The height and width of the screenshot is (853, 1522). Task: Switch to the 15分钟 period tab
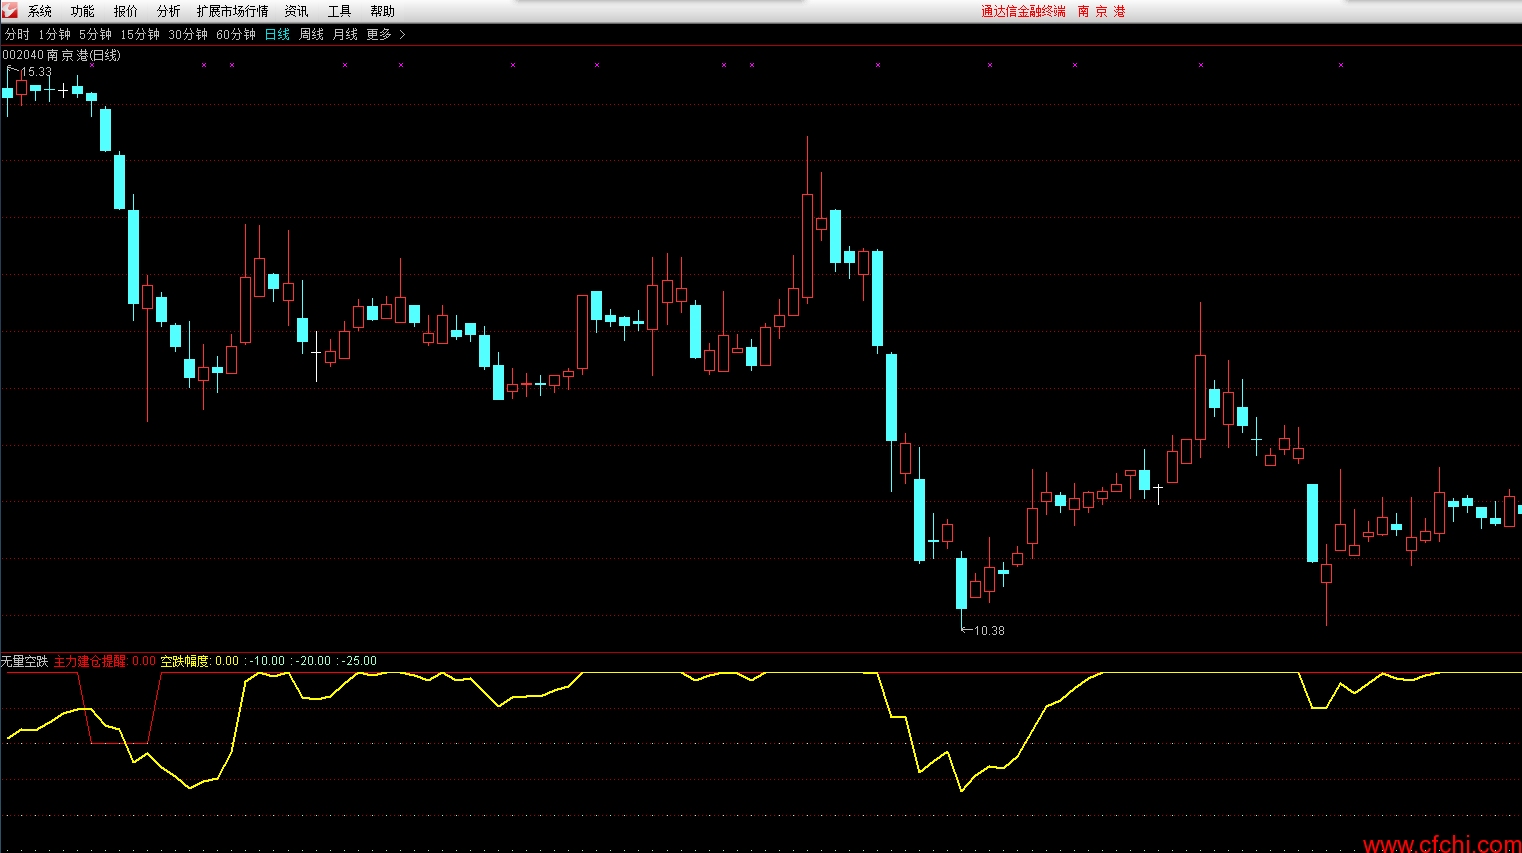click(x=140, y=34)
